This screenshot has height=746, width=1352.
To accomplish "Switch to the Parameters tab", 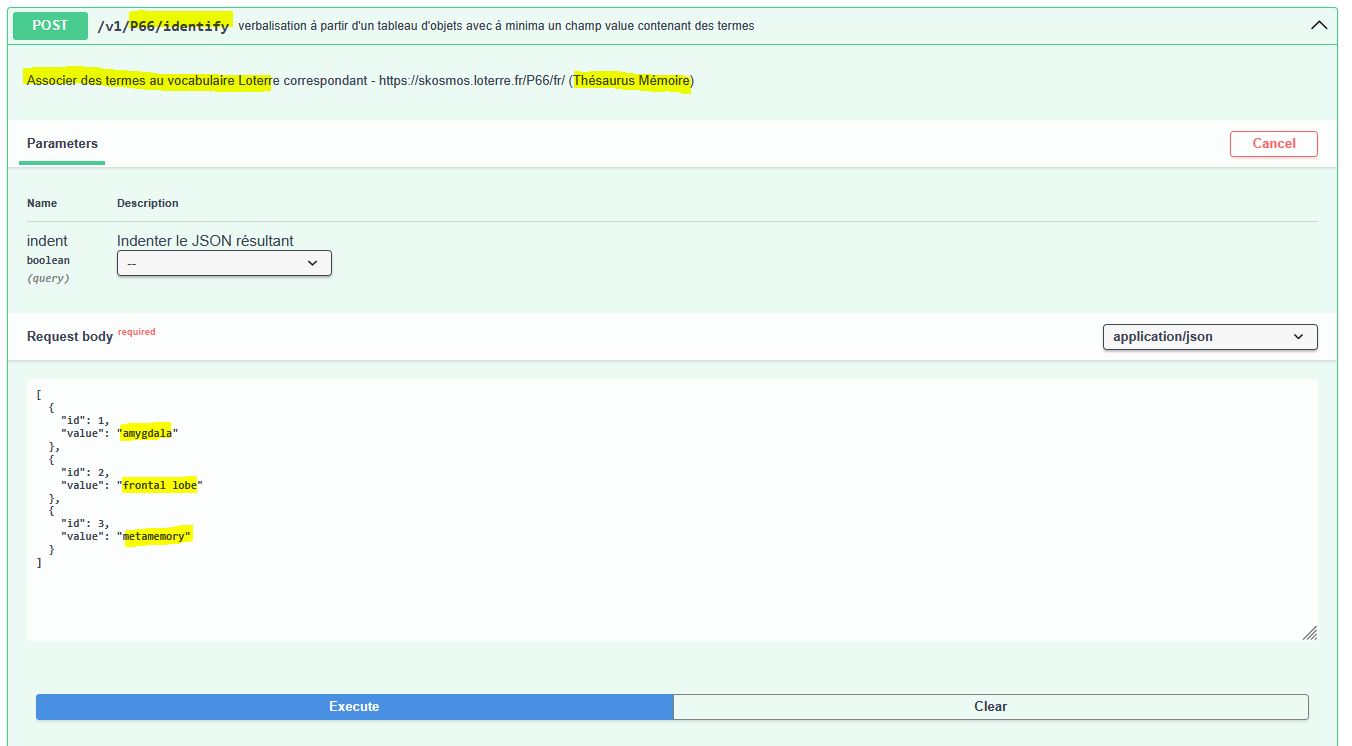I will (x=62, y=144).
